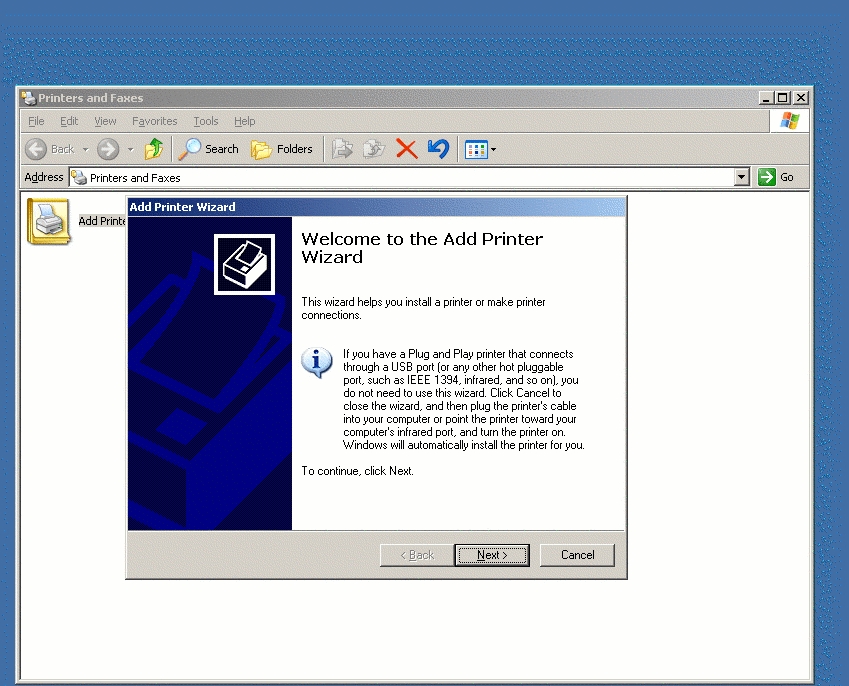Expand the Forward history dropdown arrow
The height and width of the screenshot is (686, 849).
130,149
